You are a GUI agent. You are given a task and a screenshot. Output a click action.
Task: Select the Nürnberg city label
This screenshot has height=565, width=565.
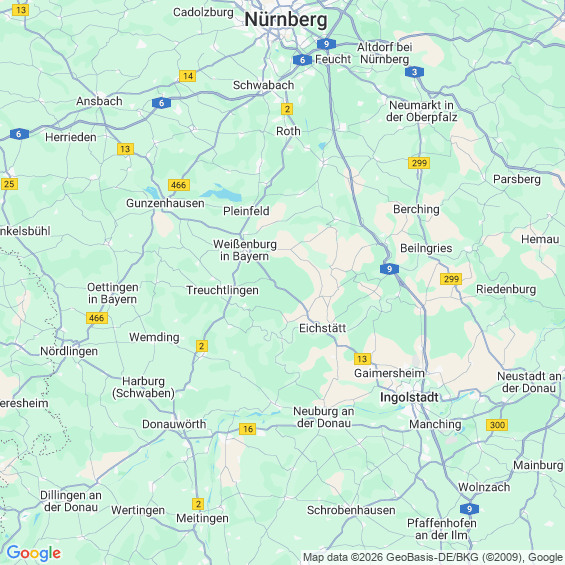click(286, 19)
